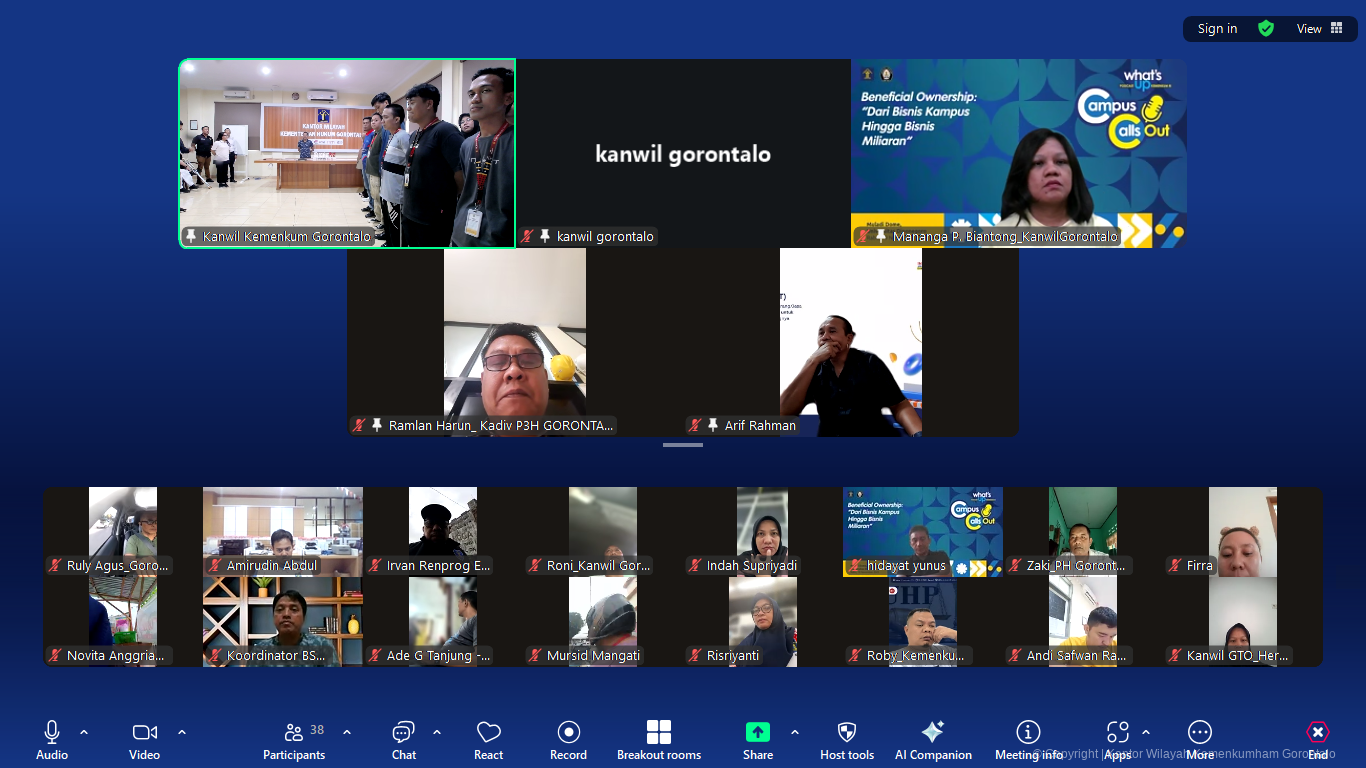Start recording with the Record button
Viewport: 1366px width, 768px height.
pyautogui.click(x=568, y=733)
